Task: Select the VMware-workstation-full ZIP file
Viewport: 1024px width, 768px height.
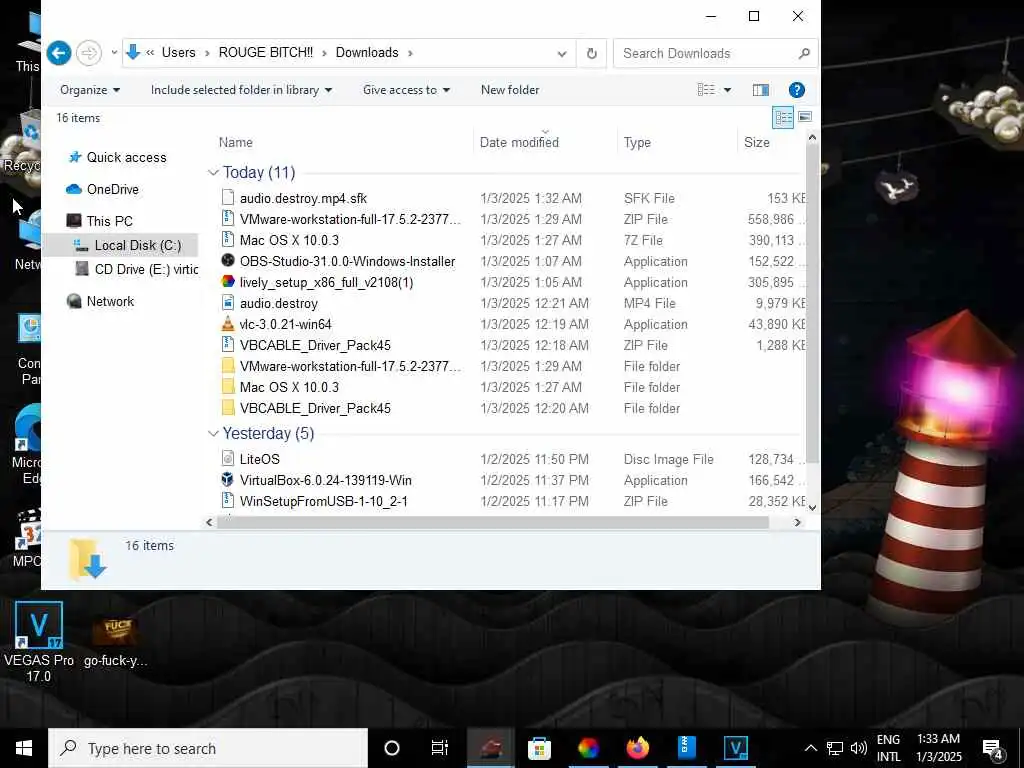Action: tap(350, 219)
